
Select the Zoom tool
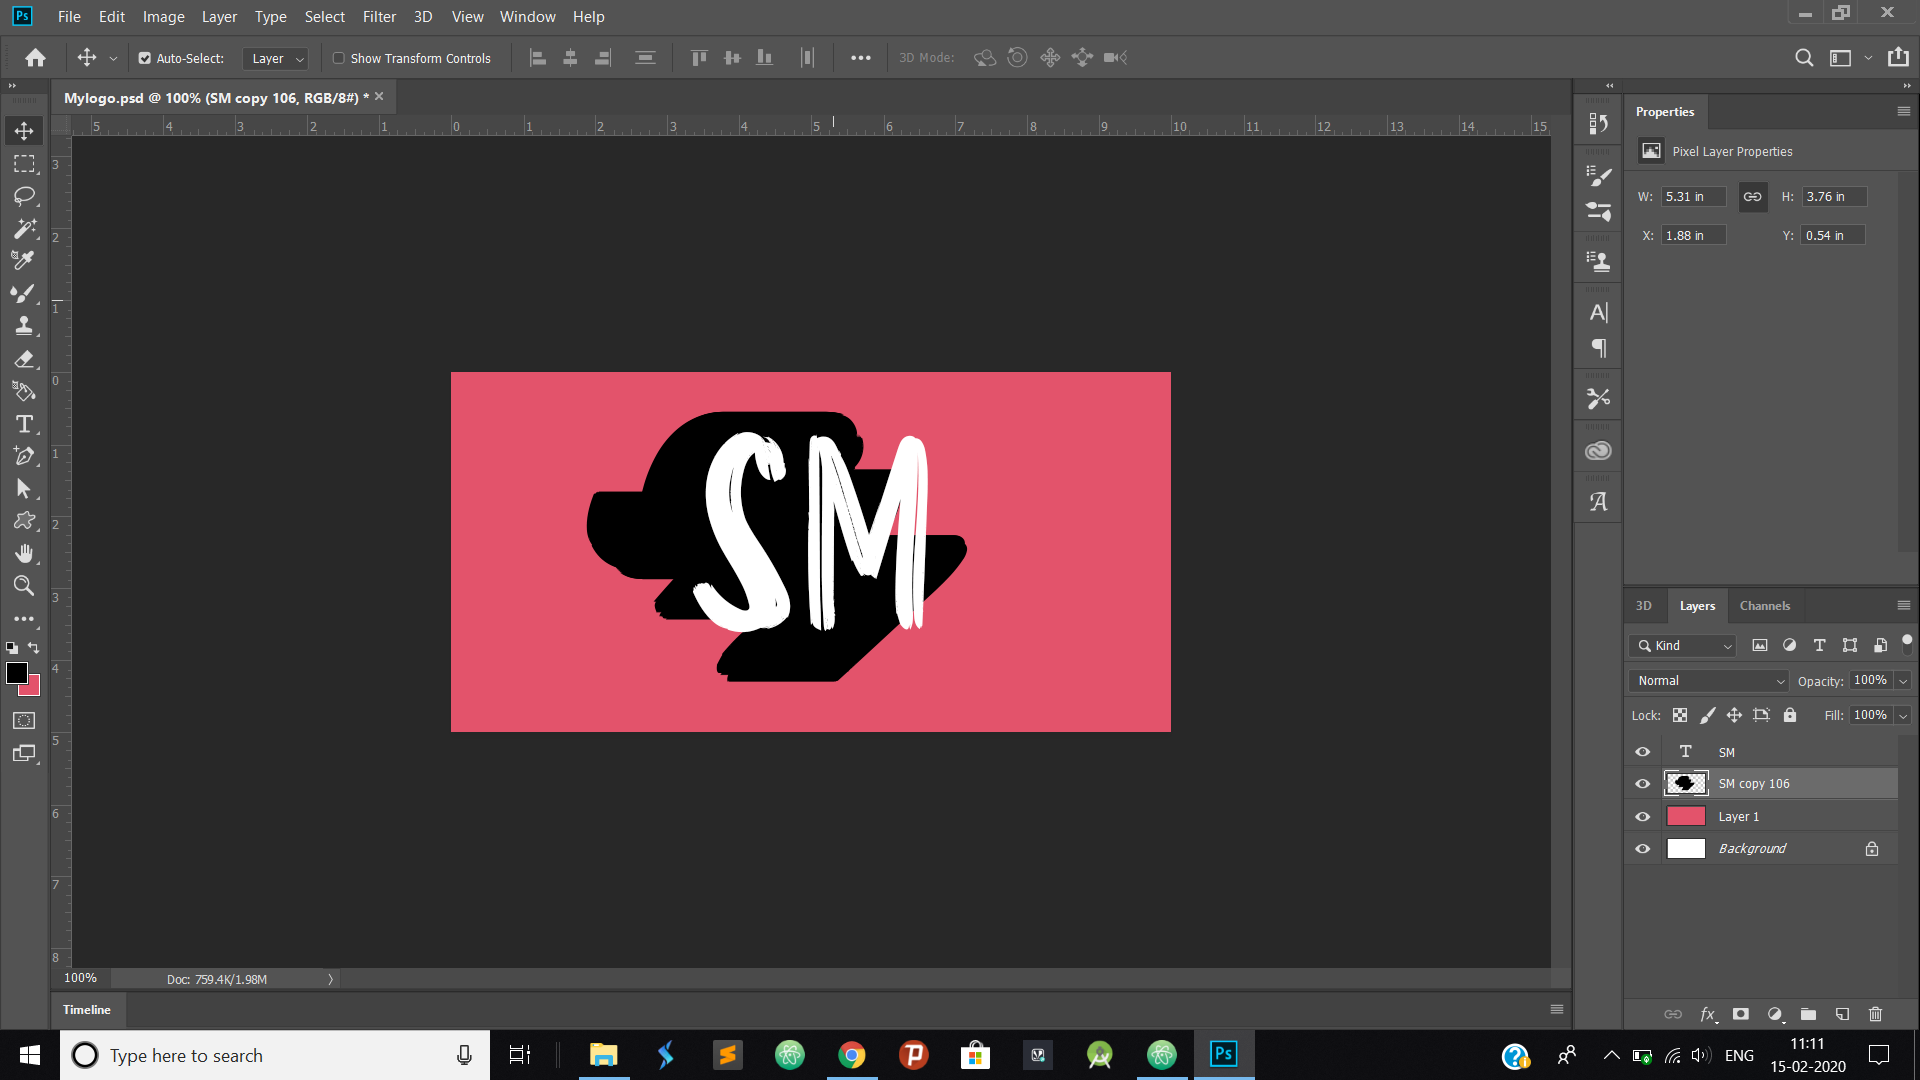coord(24,586)
